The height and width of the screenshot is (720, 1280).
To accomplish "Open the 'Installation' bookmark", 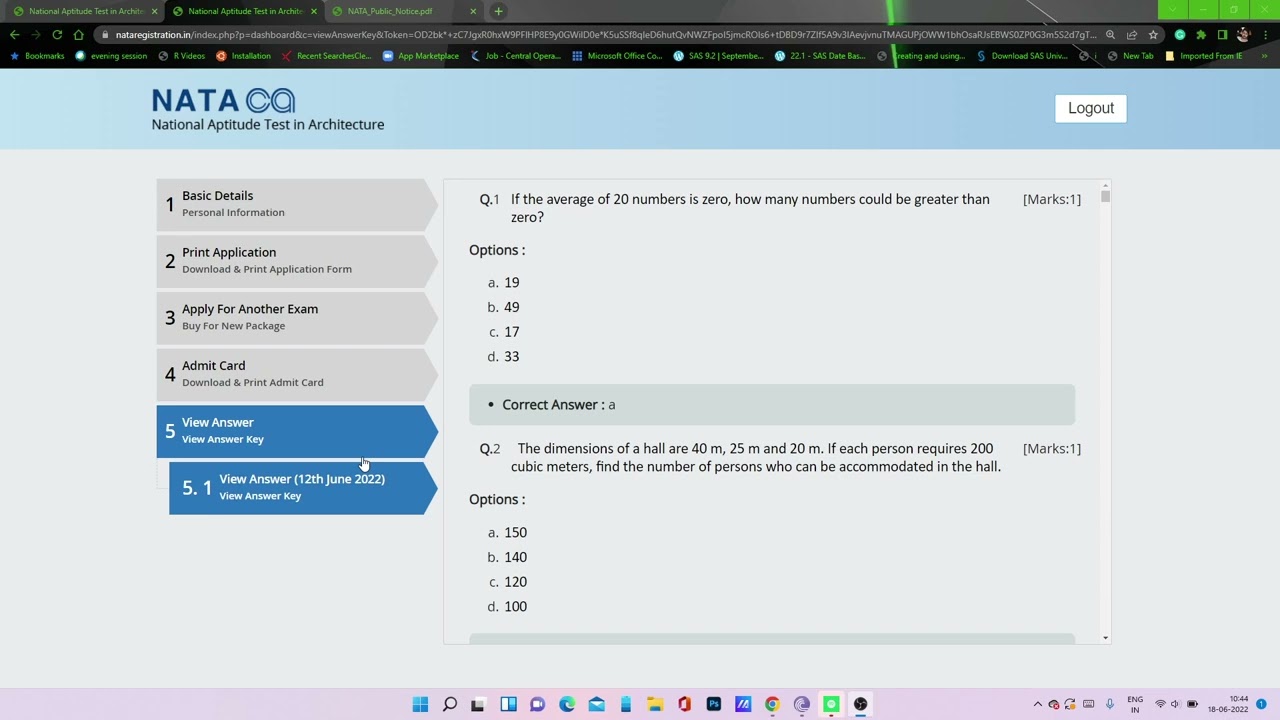I will (243, 56).
